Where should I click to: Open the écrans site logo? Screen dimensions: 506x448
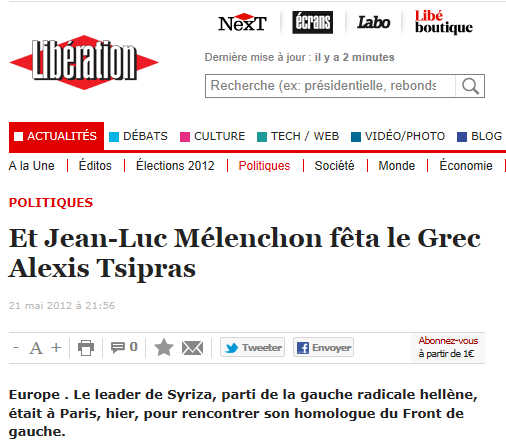[x=312, y=22]
